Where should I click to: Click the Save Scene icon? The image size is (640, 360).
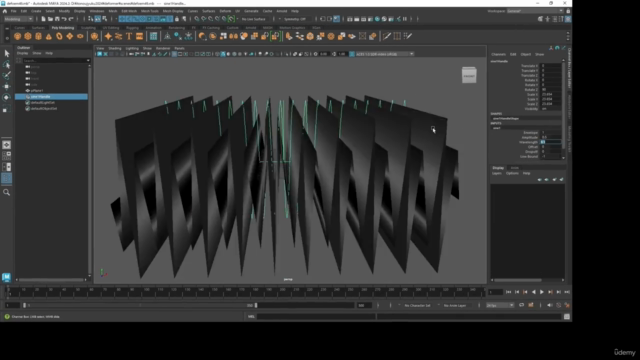(x=57, y=19)
